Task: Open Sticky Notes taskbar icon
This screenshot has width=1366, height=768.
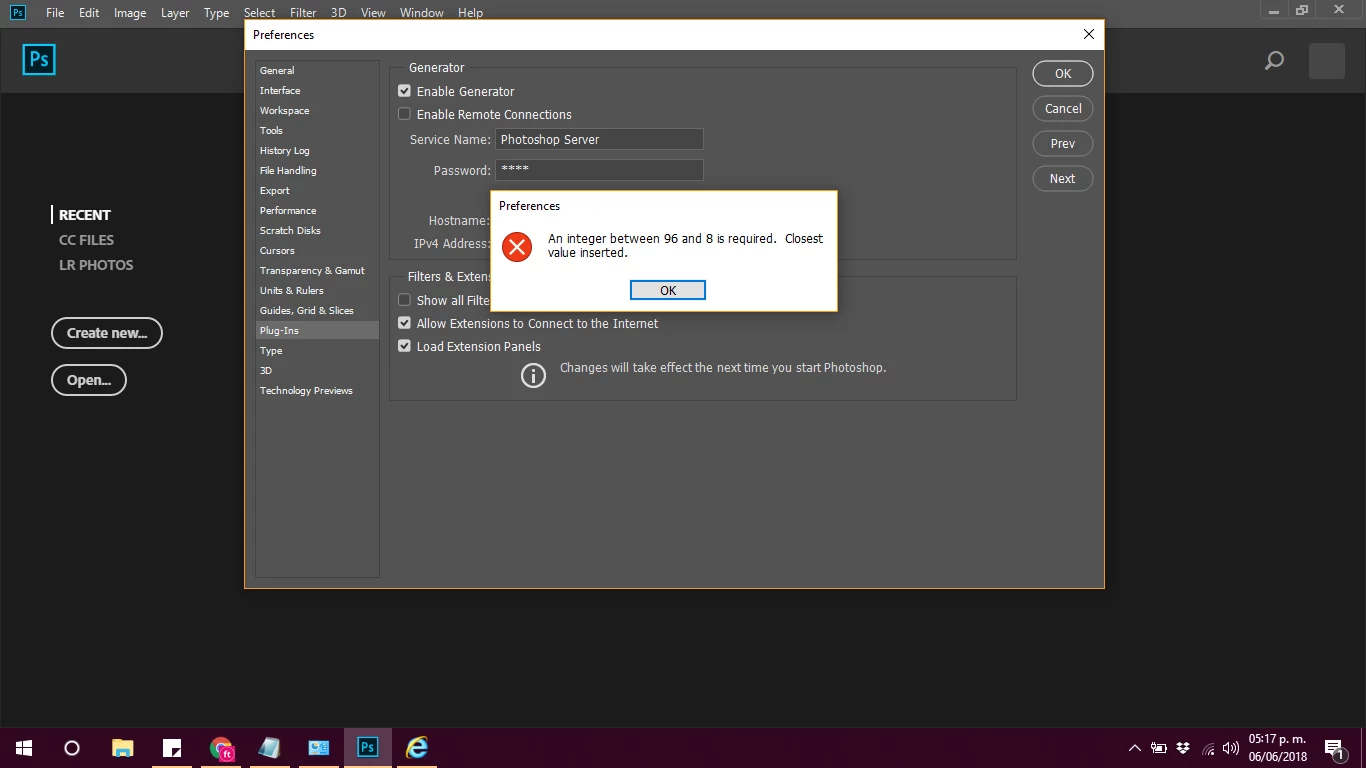Action: [x=172, y=748]
